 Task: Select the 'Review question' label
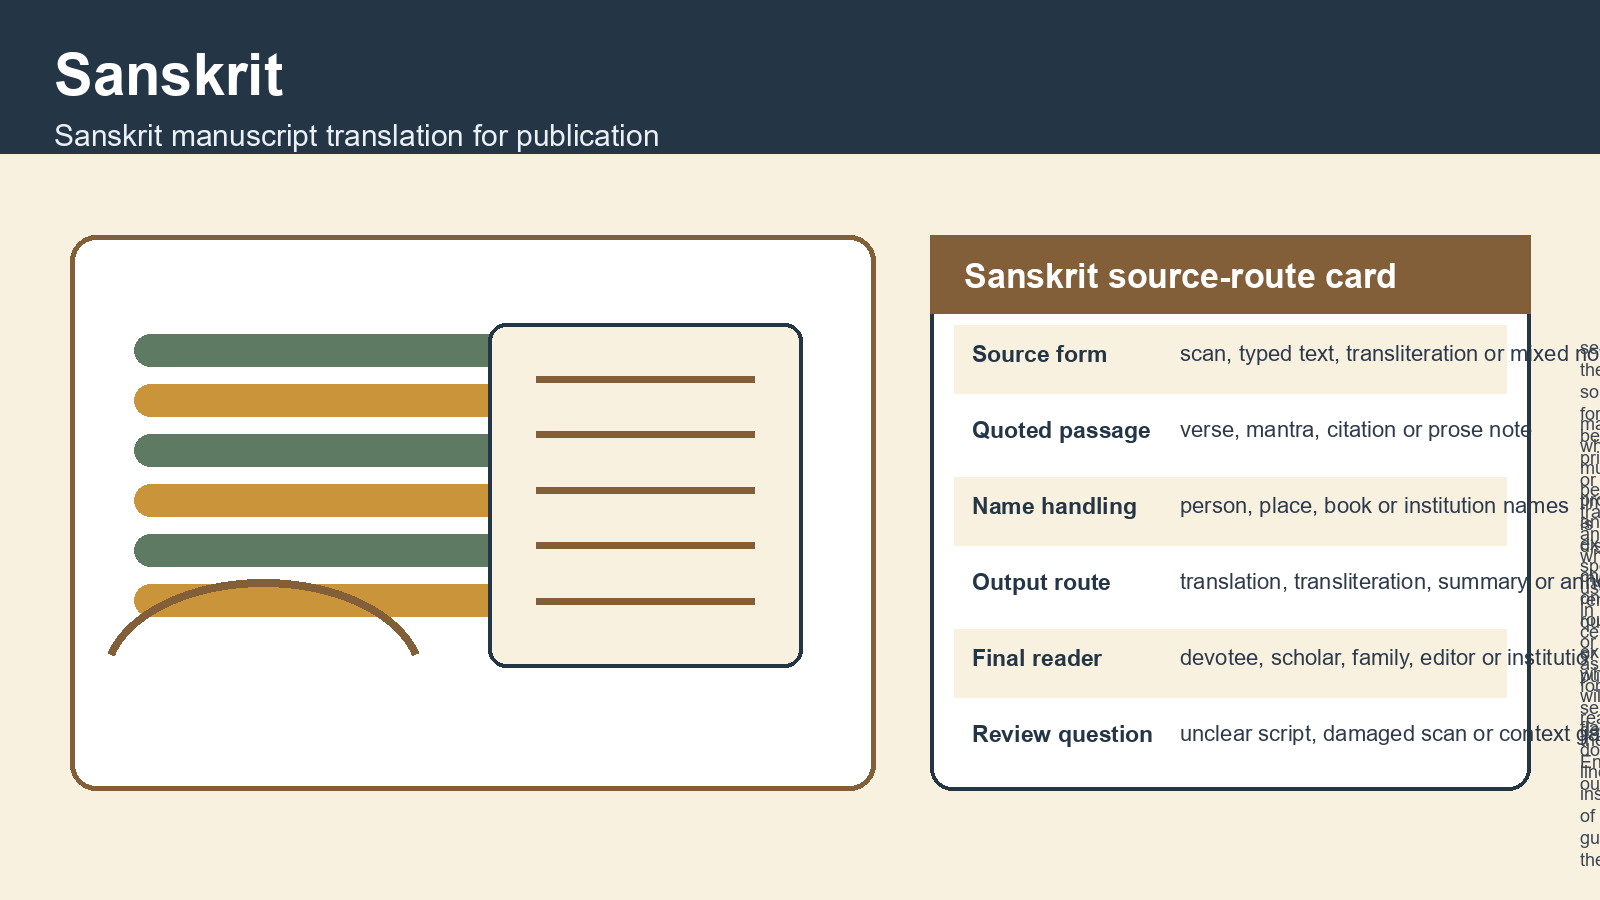tap(1062, 734)
